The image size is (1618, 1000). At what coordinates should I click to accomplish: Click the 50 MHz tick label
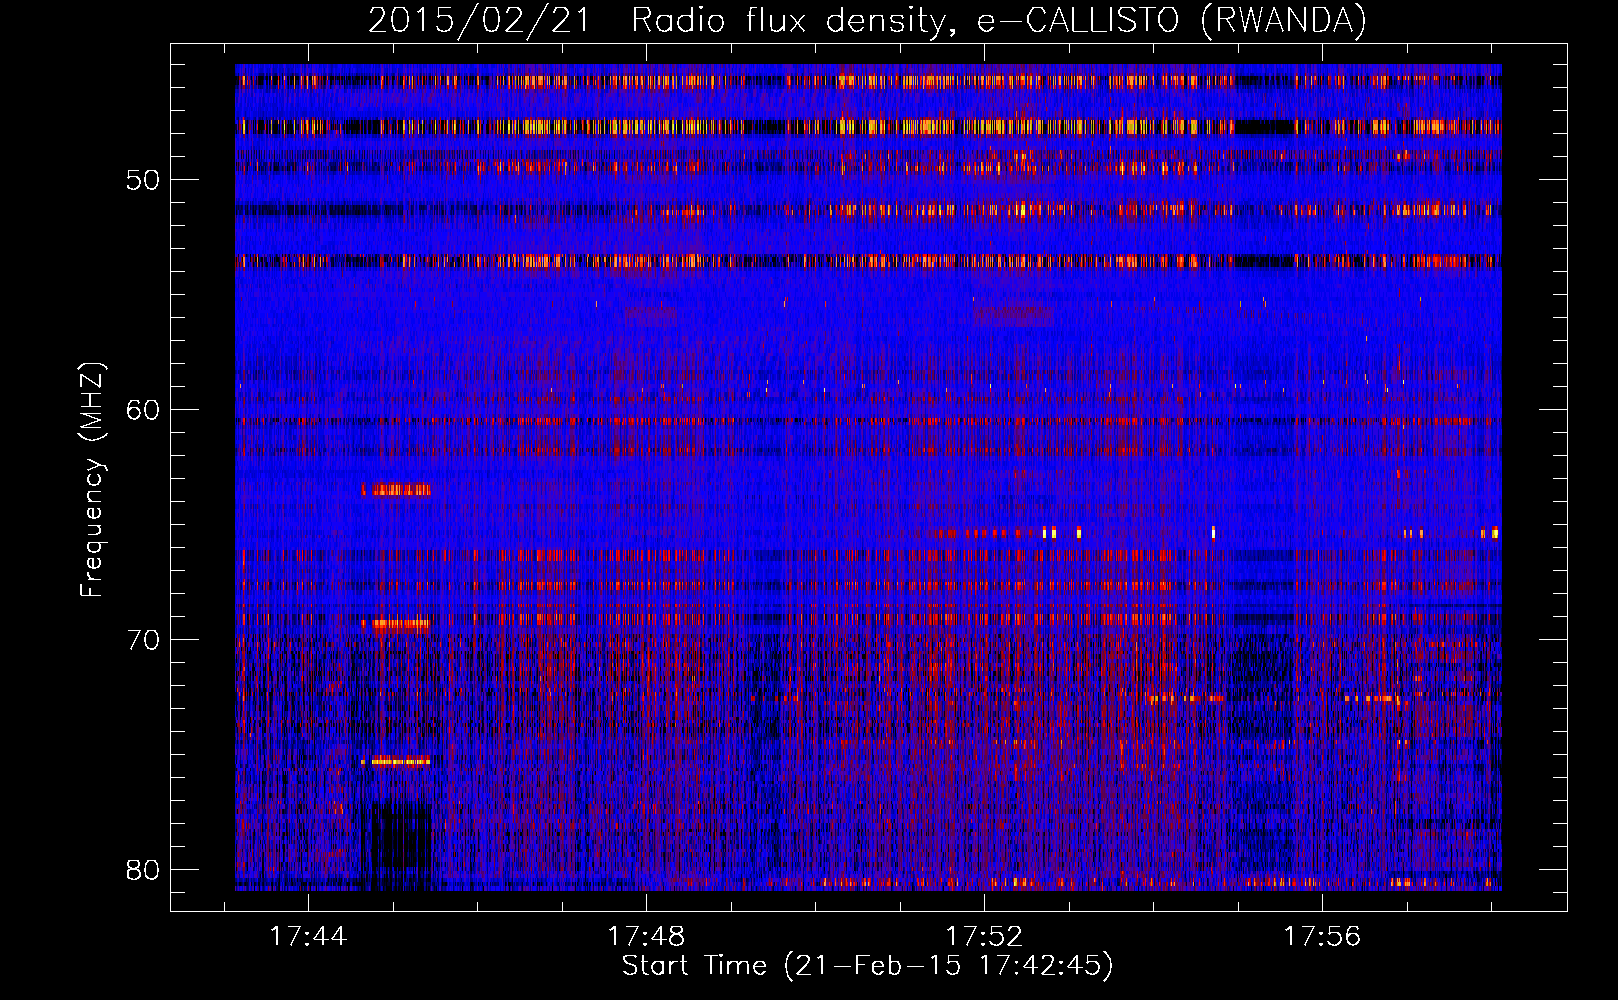coord(143,180)
